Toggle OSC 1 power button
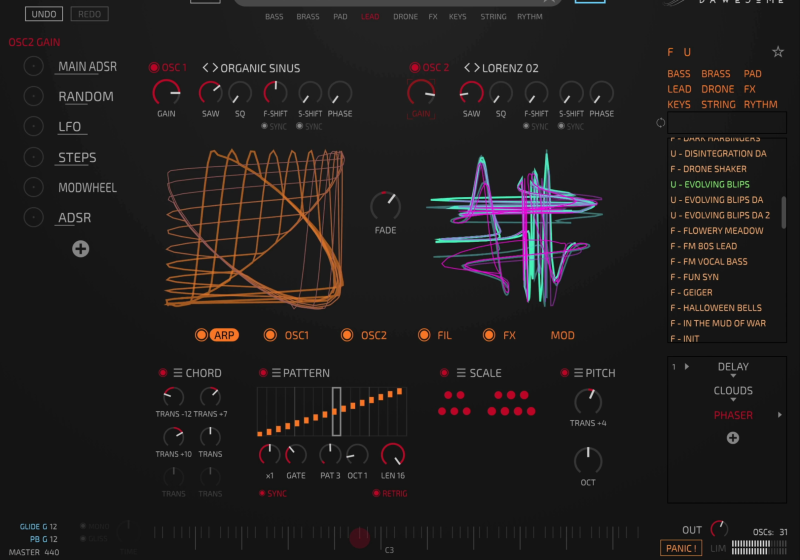 tap(153, 67)
